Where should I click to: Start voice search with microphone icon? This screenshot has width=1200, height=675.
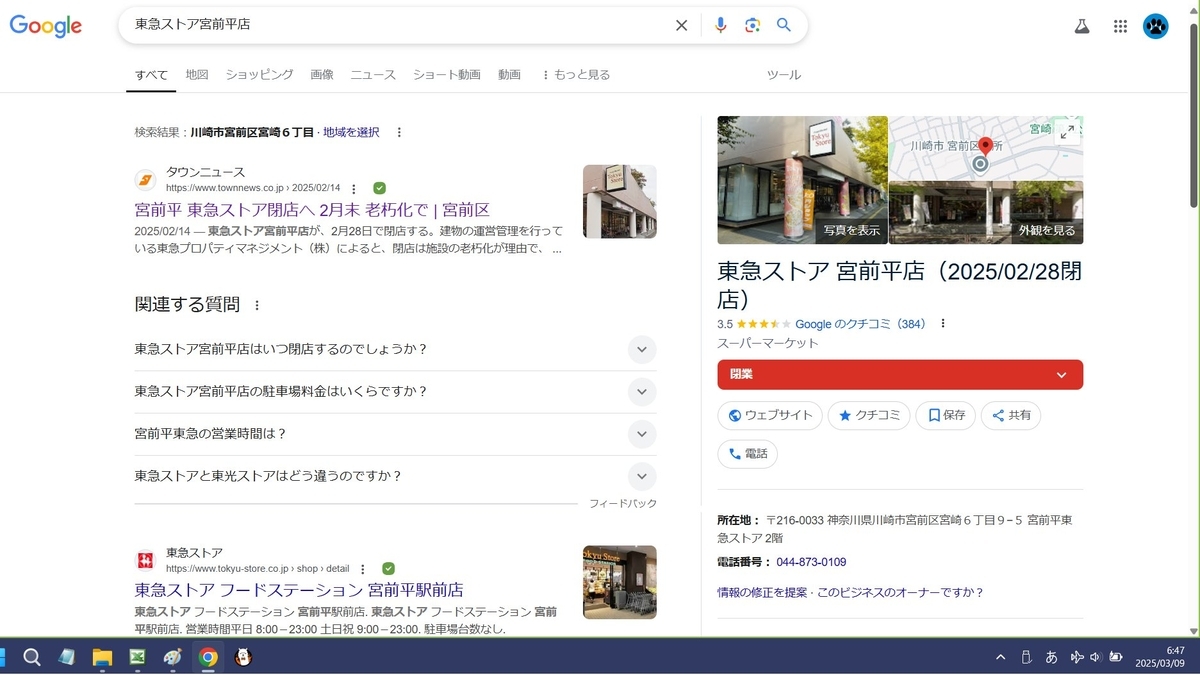pyautogui.click(x=720, y=25)
